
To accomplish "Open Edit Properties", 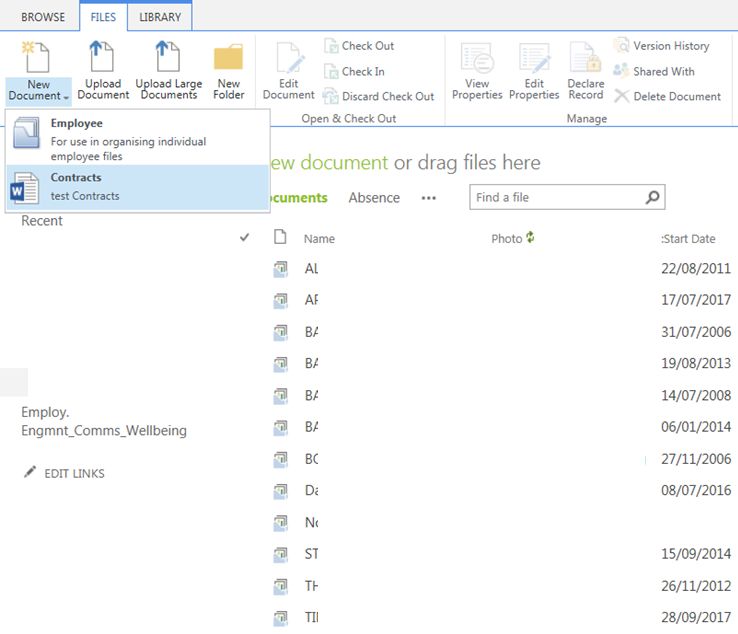I will click(534, 71).
